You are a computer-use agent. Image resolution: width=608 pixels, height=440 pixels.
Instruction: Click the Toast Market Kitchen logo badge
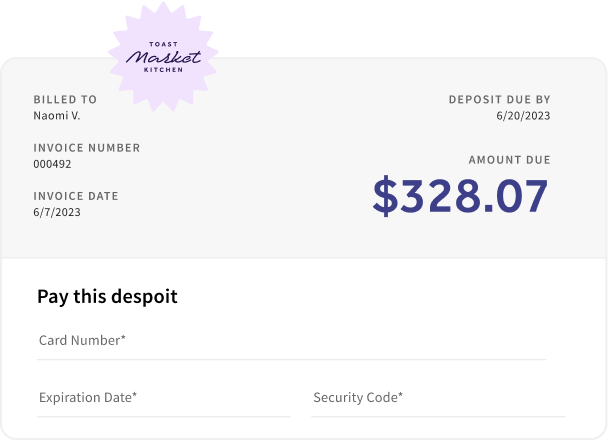click(x=163, y=57)
